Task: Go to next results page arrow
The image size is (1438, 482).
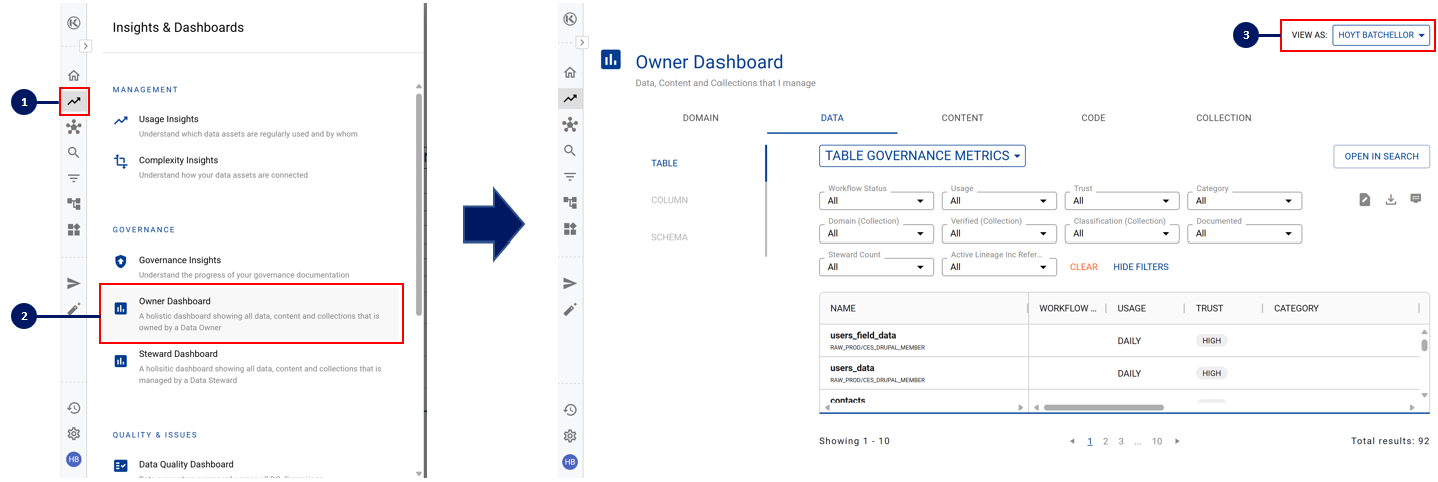Action: click(1177, 441)
